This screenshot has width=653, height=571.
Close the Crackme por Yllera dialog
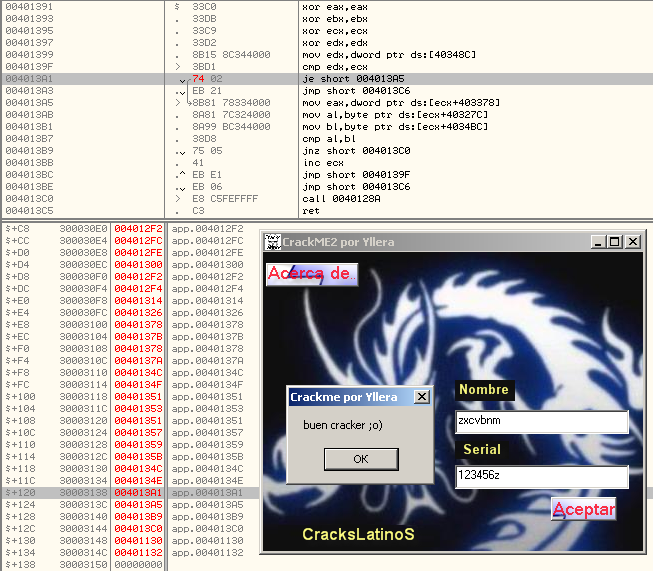pos(421,397)
